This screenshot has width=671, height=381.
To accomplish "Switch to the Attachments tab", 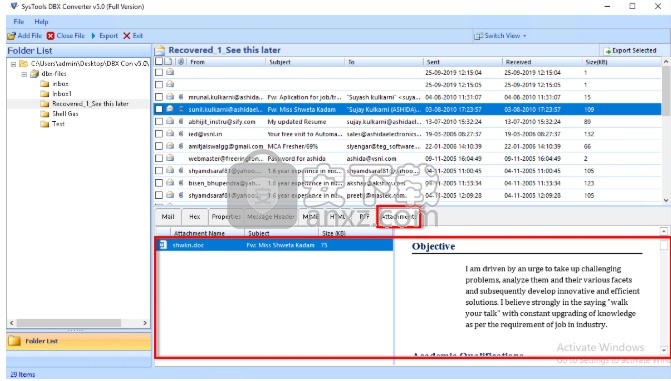I will tap(399, 217).
